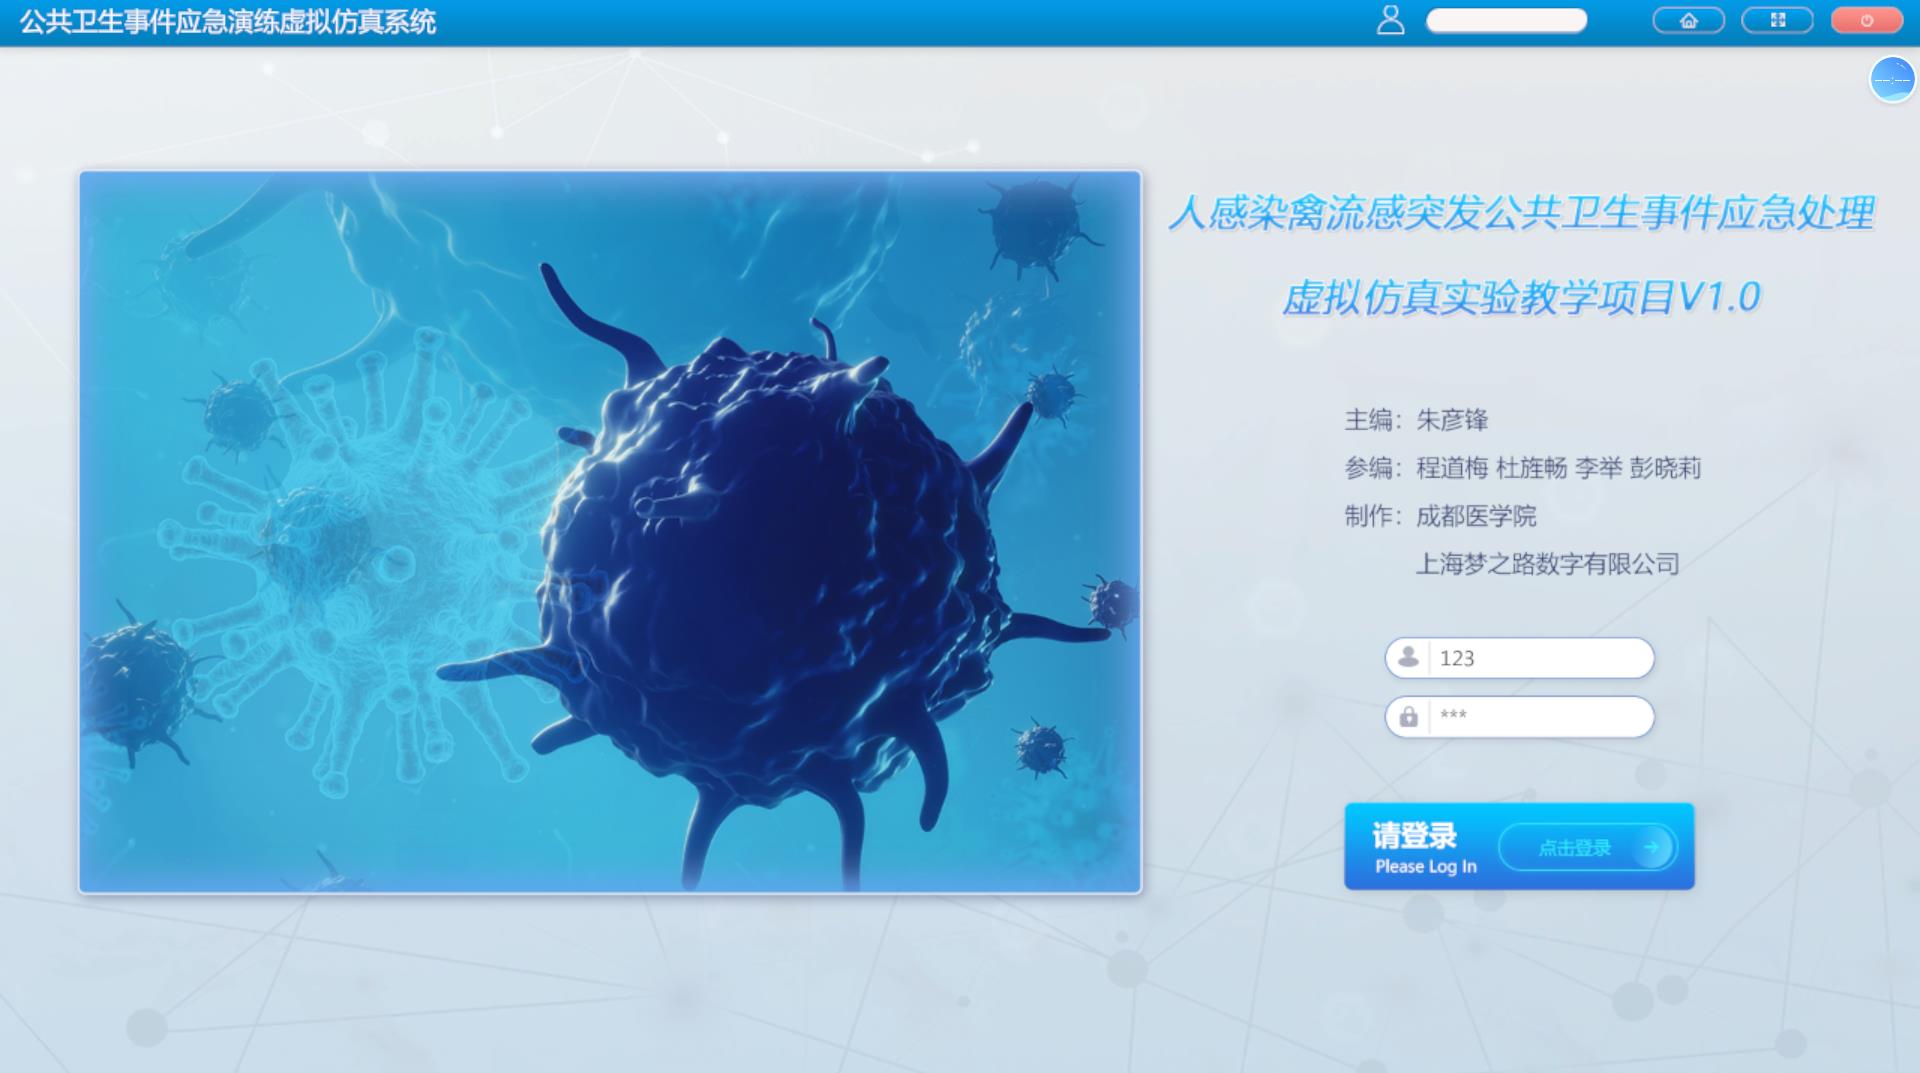Click the padlock icon beside the password field
Screen dimensions: 1920x1073
point(1408,716)
